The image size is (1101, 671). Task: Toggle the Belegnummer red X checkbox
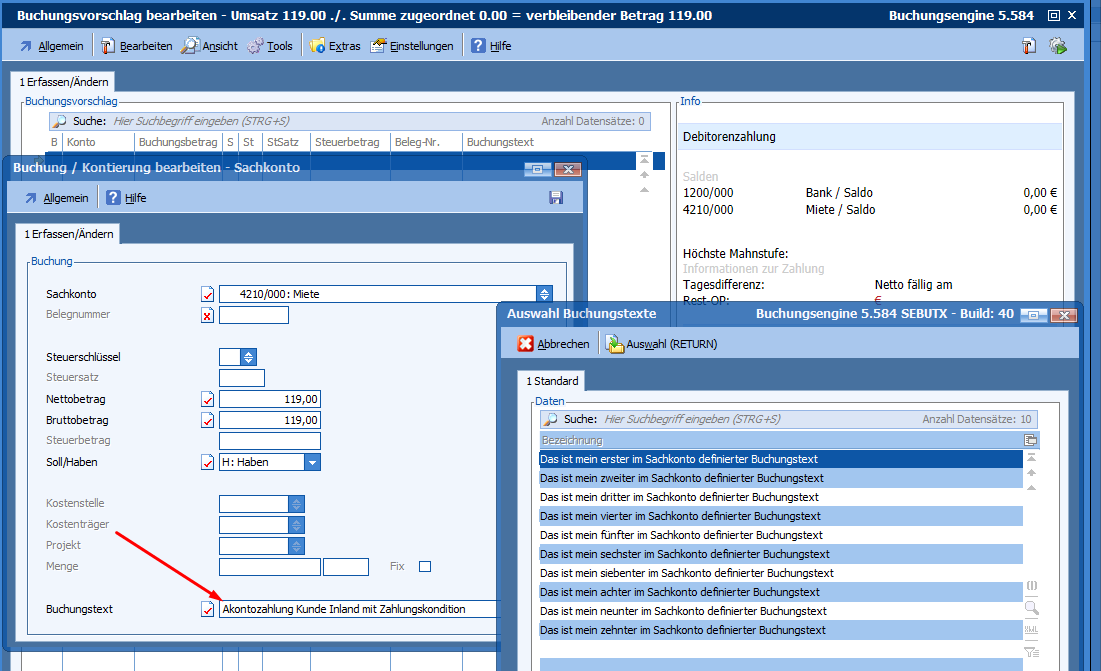pyautogui.click(x=208, y=316)
